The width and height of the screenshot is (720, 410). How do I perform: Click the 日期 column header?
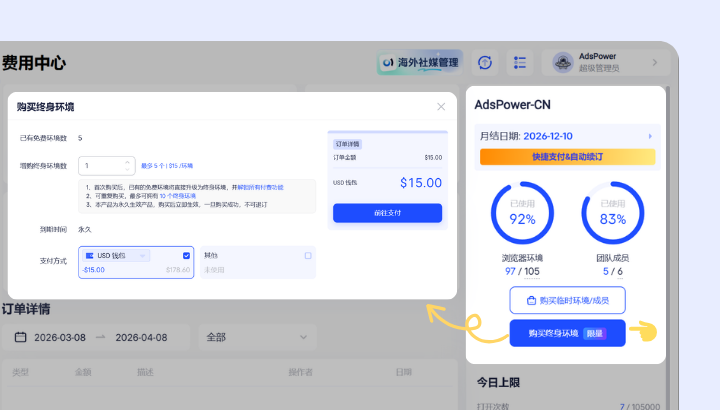pos(404,372)
